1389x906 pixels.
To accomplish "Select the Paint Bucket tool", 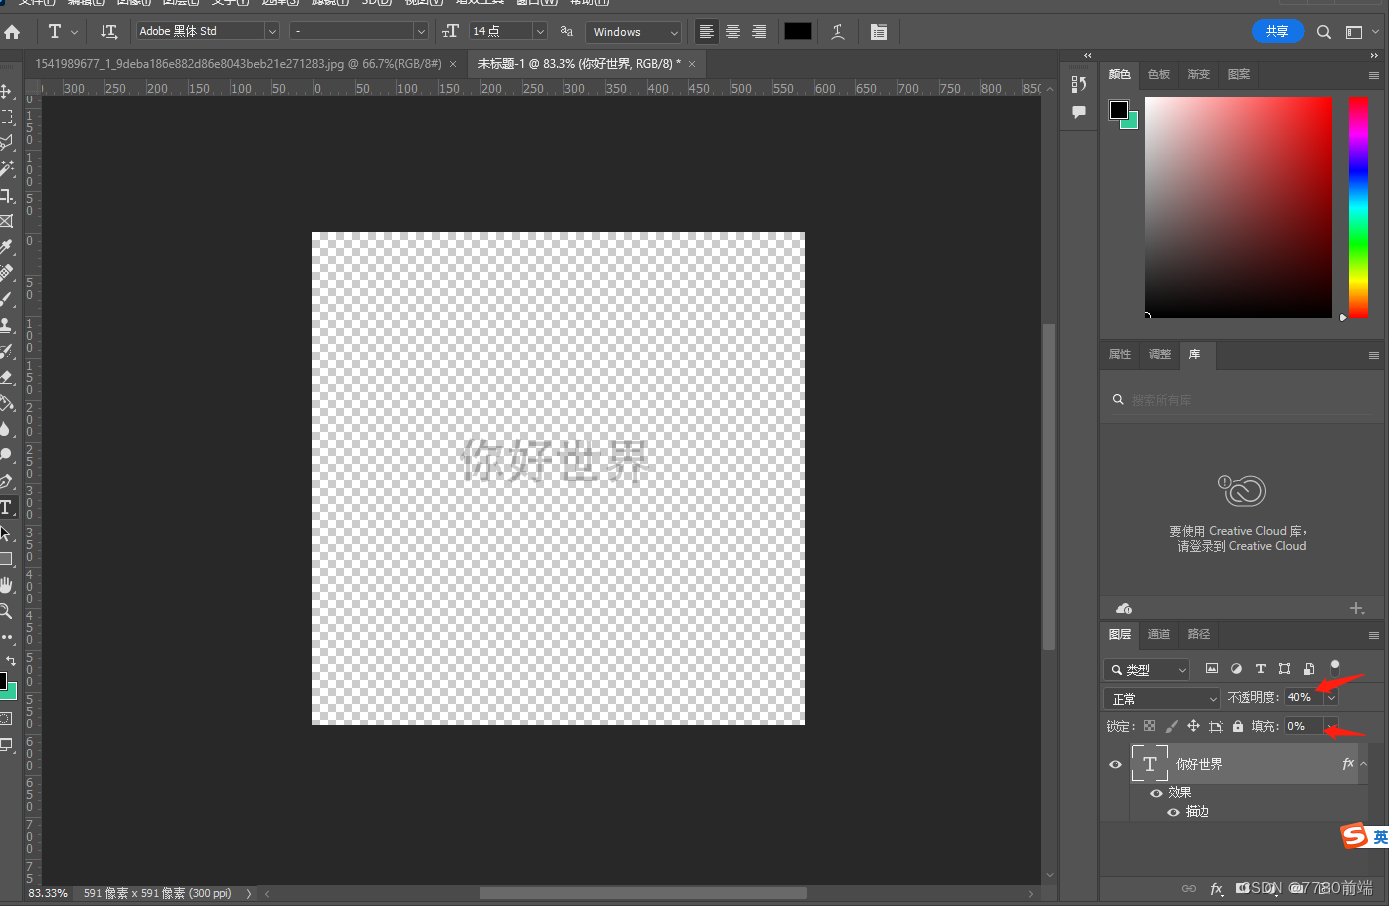I will (x=7, y=403).
